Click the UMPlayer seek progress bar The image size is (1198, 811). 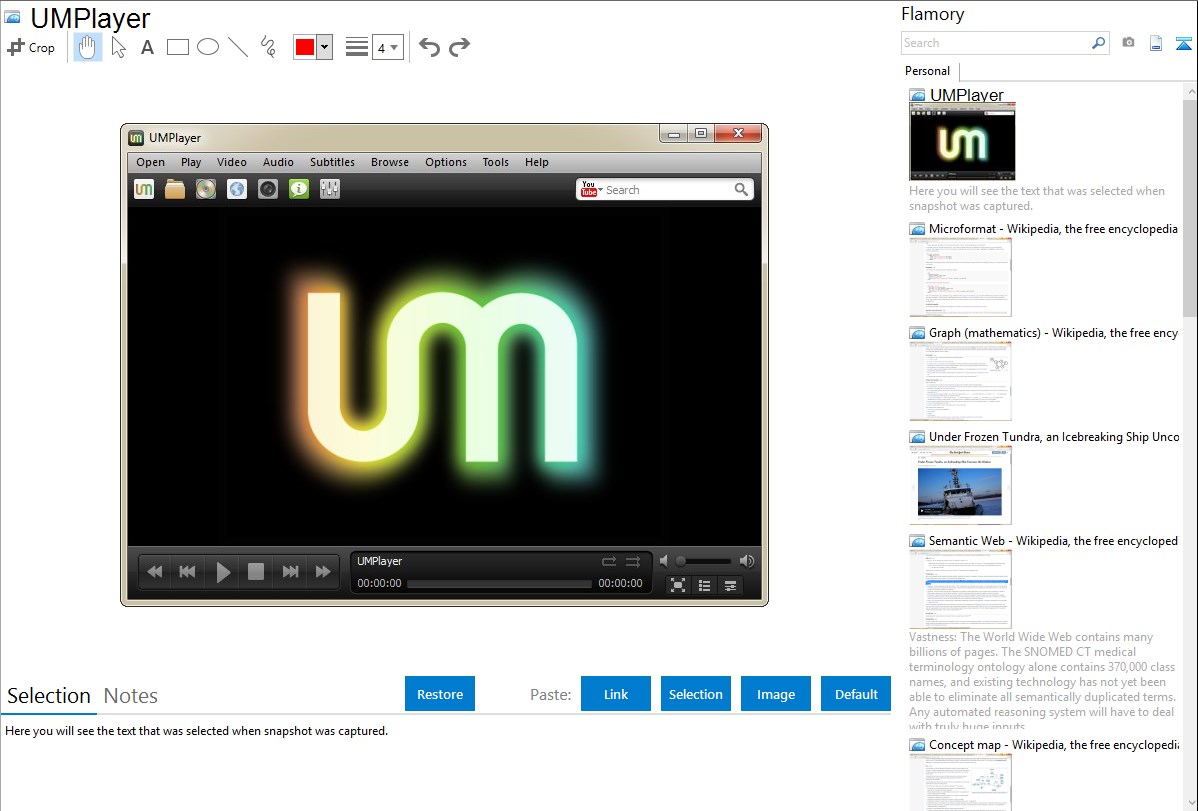[500, 583]
